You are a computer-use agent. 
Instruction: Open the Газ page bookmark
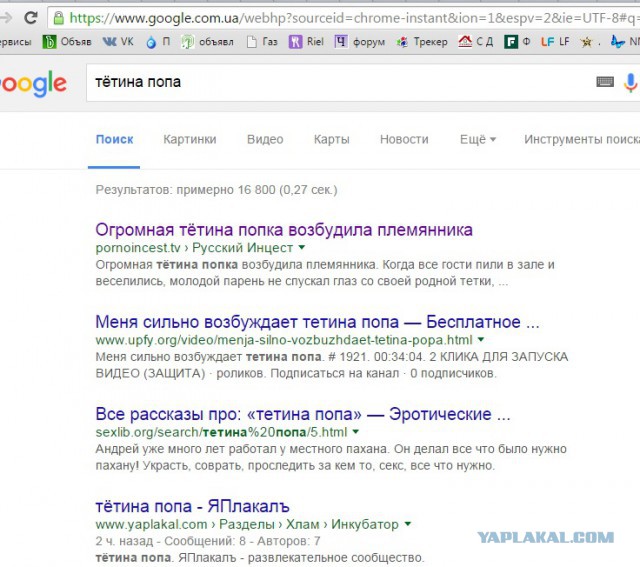click(x=262, y=42)
